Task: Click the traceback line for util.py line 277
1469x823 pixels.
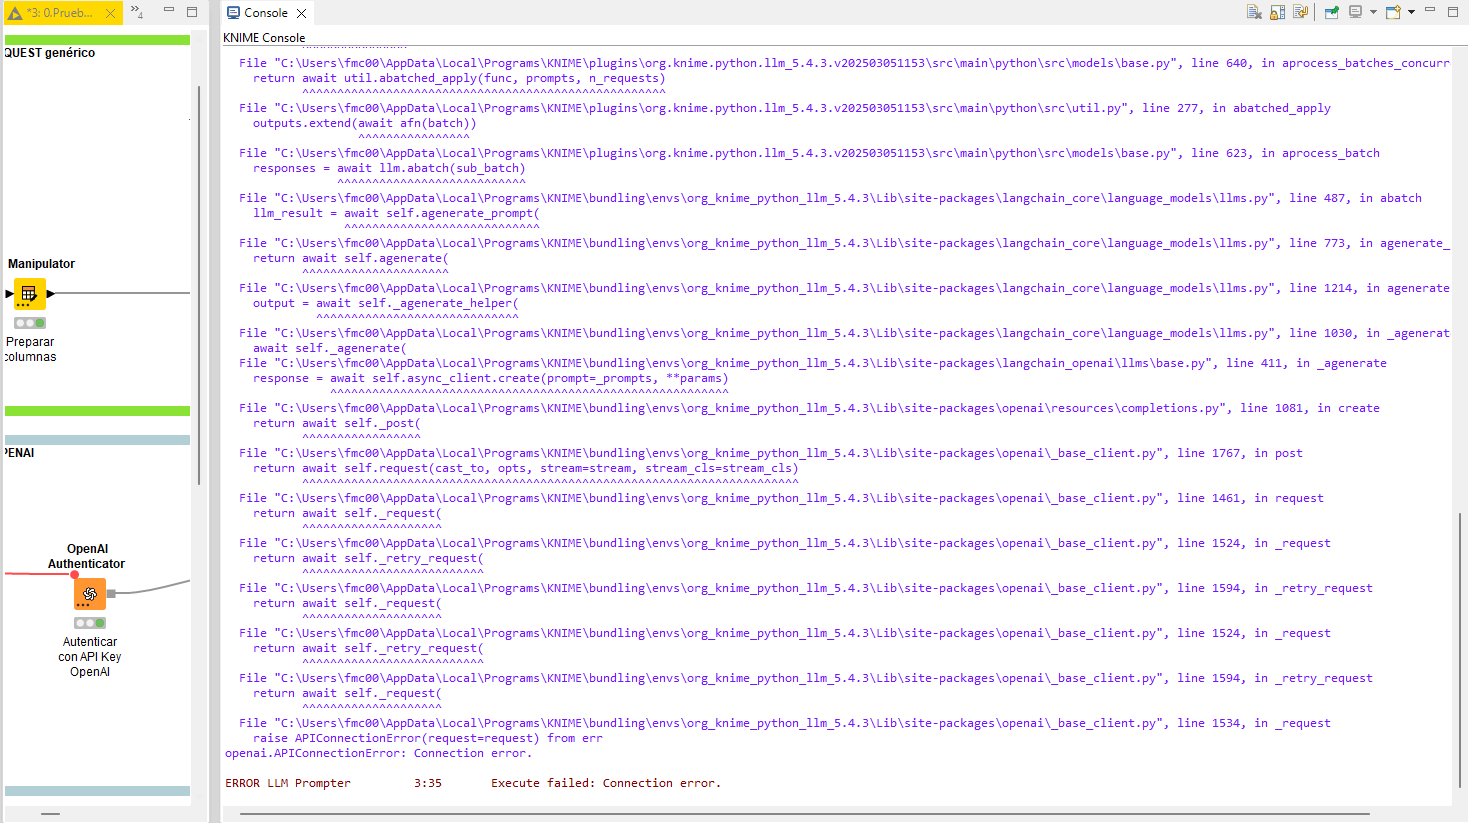Action: point(785,108)
